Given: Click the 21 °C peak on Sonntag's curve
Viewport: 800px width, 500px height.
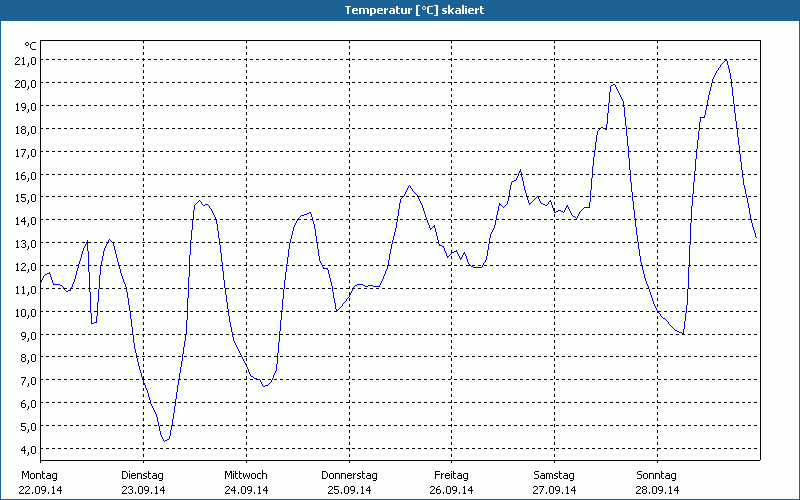Looking at the screenshot, I should click(x=726, y=60).
